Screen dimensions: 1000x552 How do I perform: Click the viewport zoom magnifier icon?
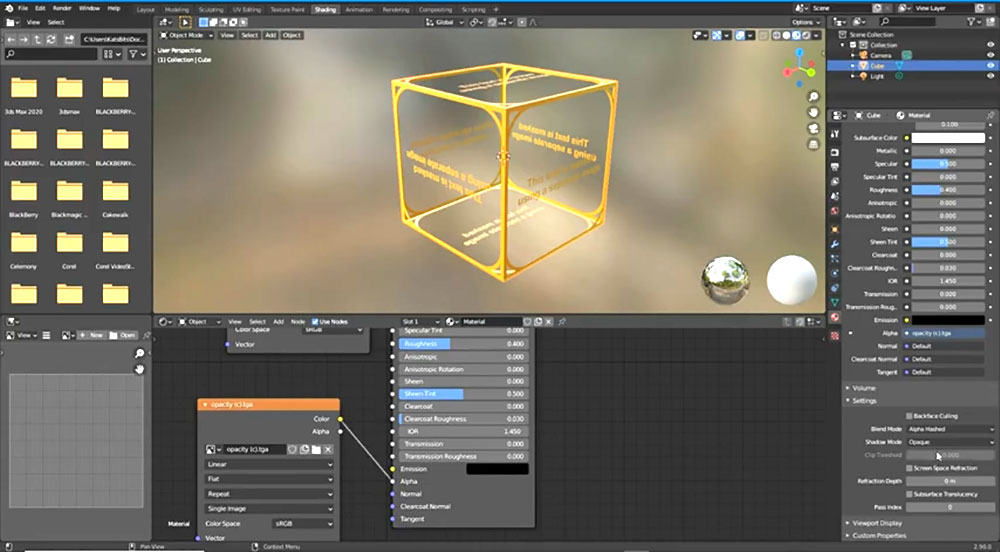coord(814,98)
